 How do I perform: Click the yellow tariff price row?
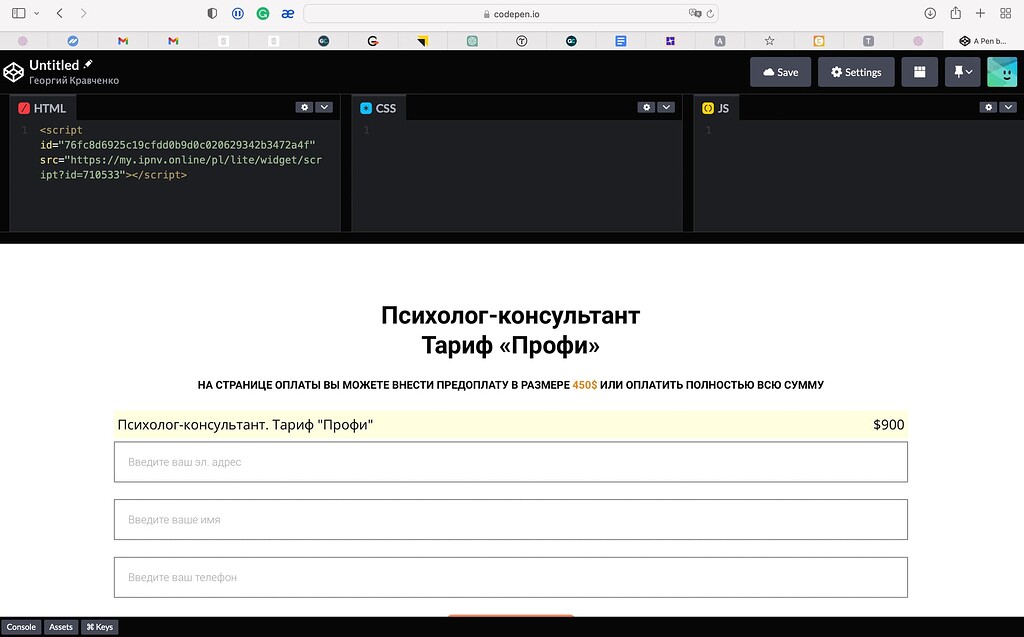pos(511,424)
